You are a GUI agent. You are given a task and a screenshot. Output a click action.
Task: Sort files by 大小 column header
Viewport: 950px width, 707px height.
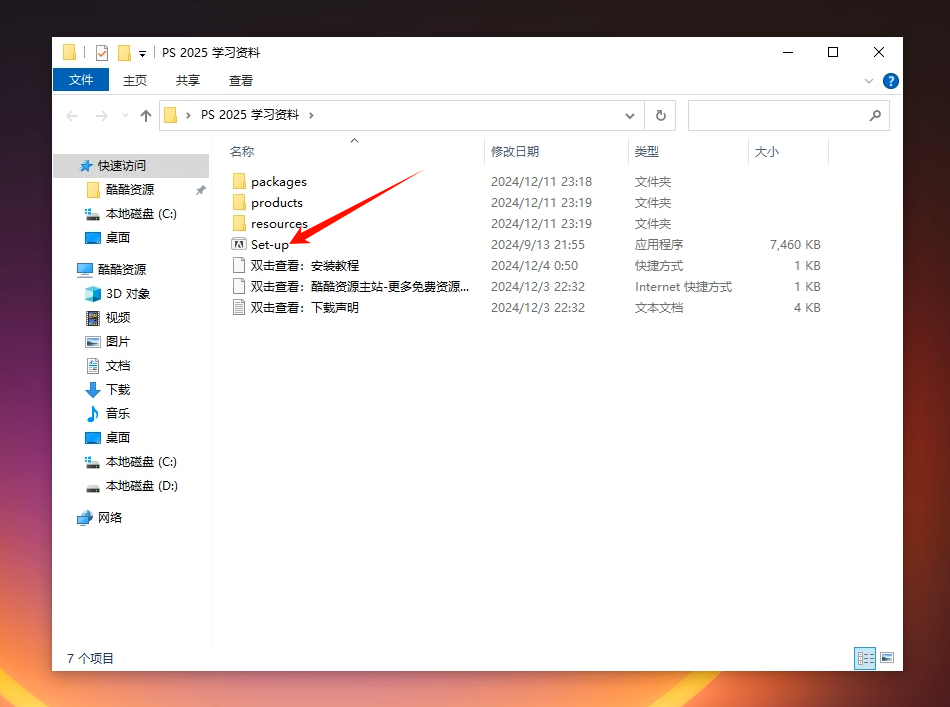pyautogui.click(x=767, y=152)
